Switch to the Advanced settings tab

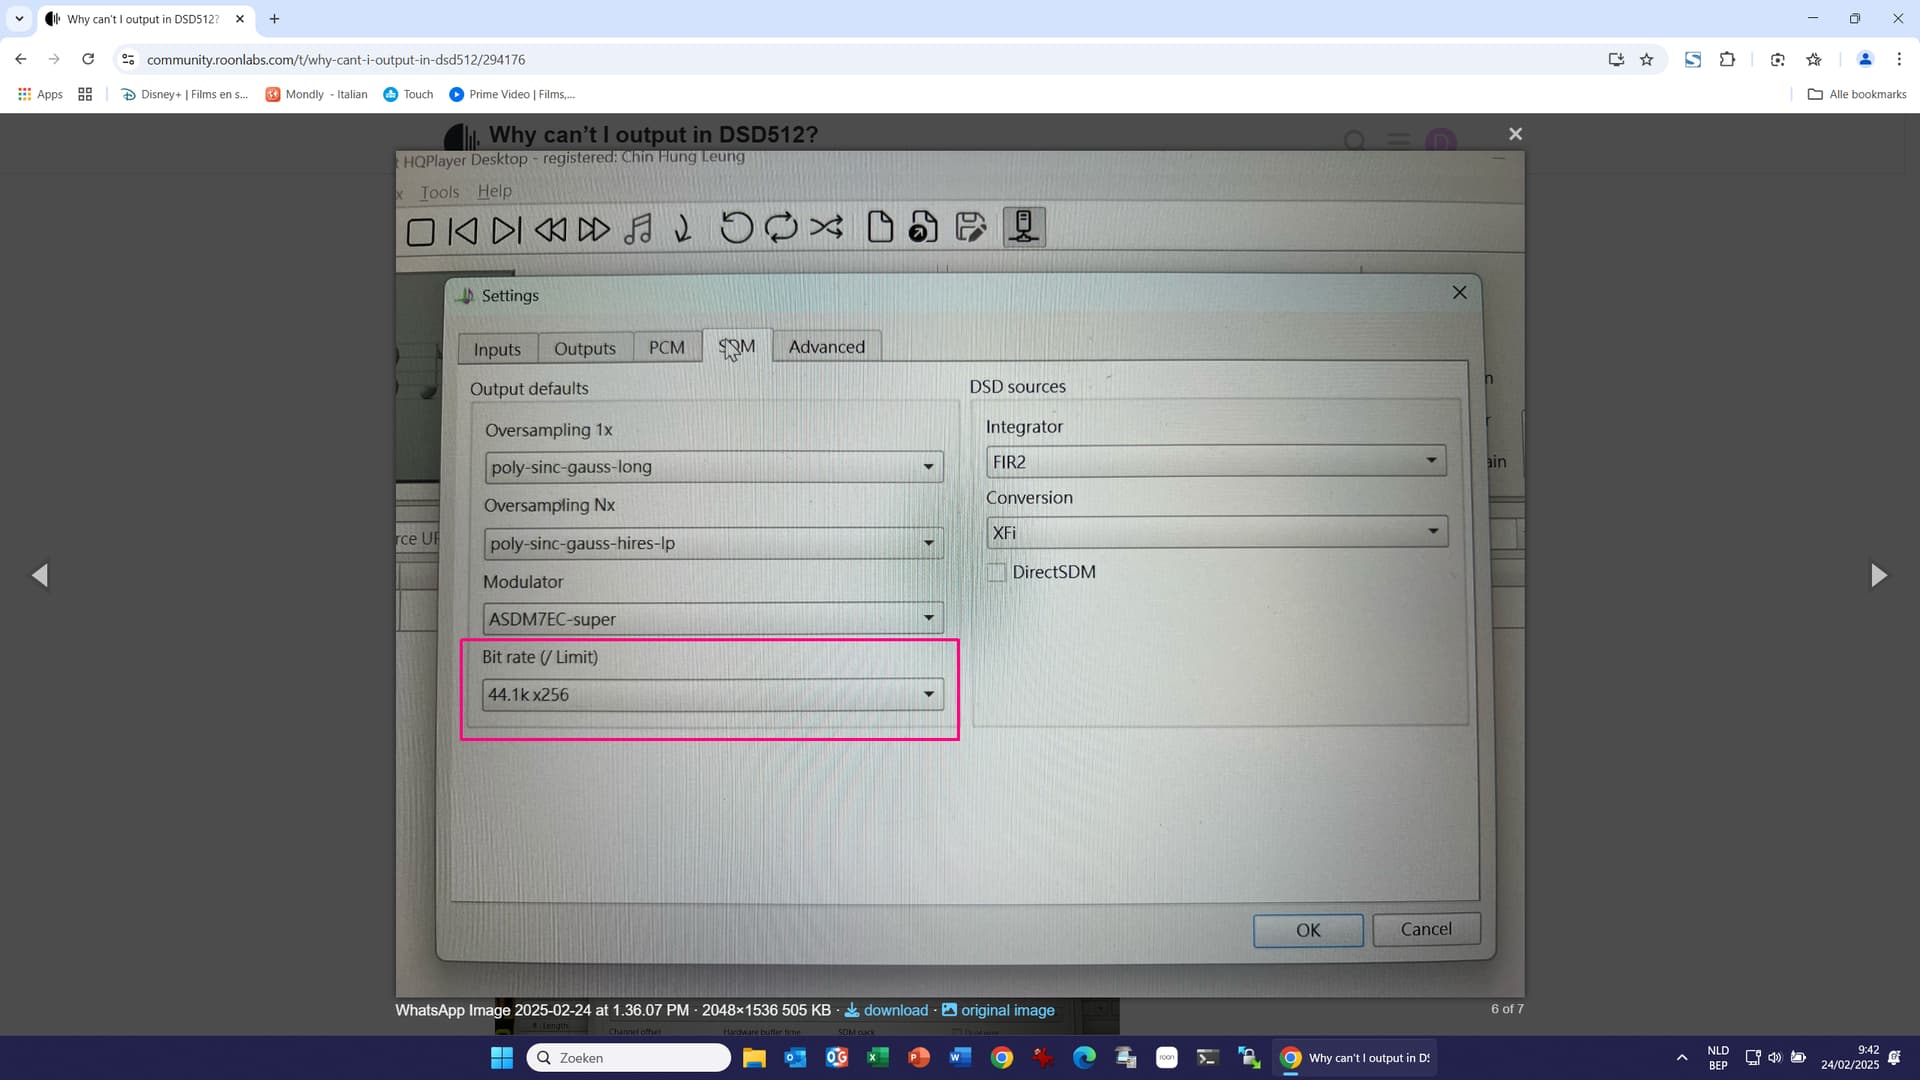827,347
